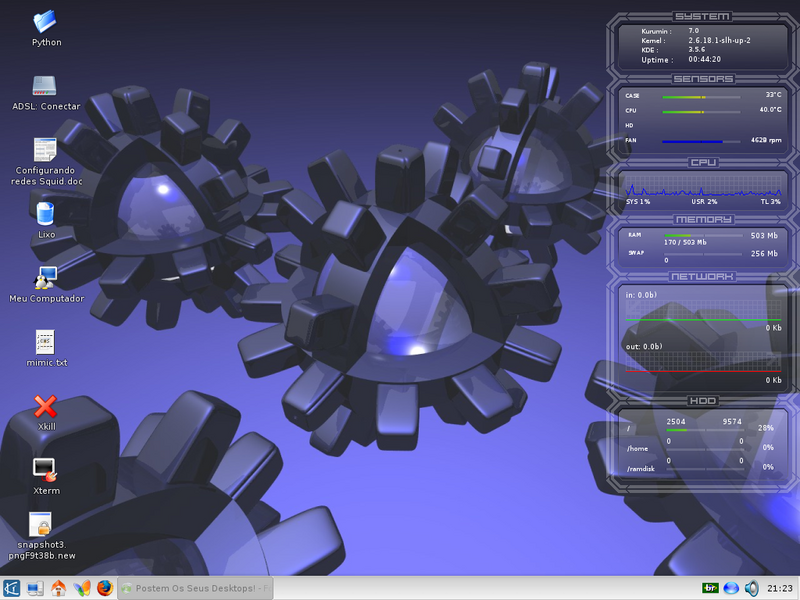
Task: Click the SWAP 256 Mb value
Action: [764, 254]
